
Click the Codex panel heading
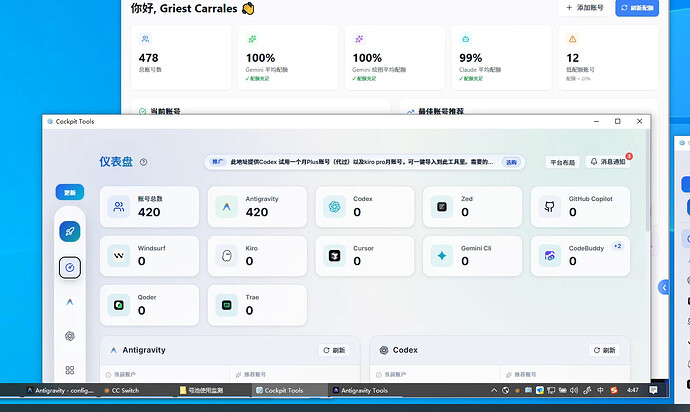405,350
